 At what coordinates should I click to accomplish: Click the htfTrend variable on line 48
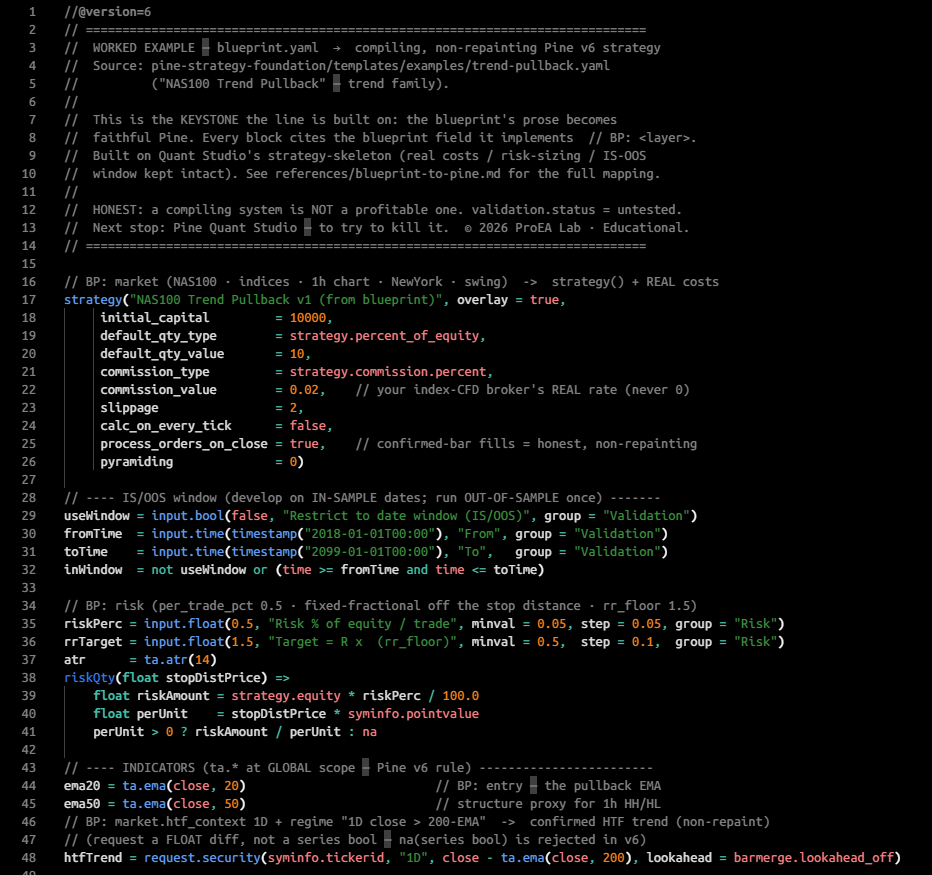click(93, 858)
